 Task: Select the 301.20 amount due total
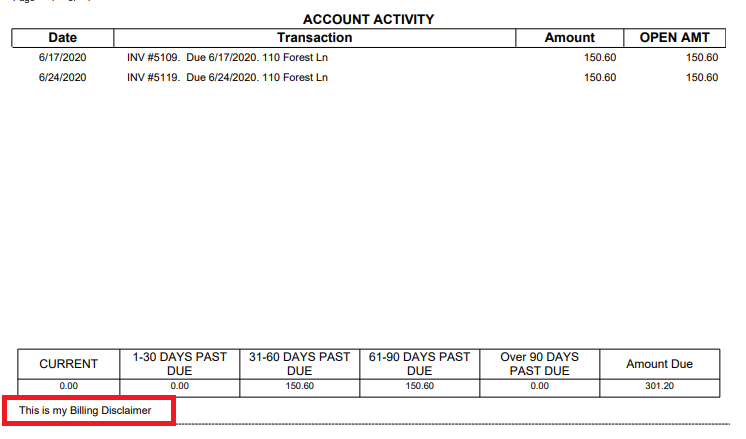tap(659, 386)
